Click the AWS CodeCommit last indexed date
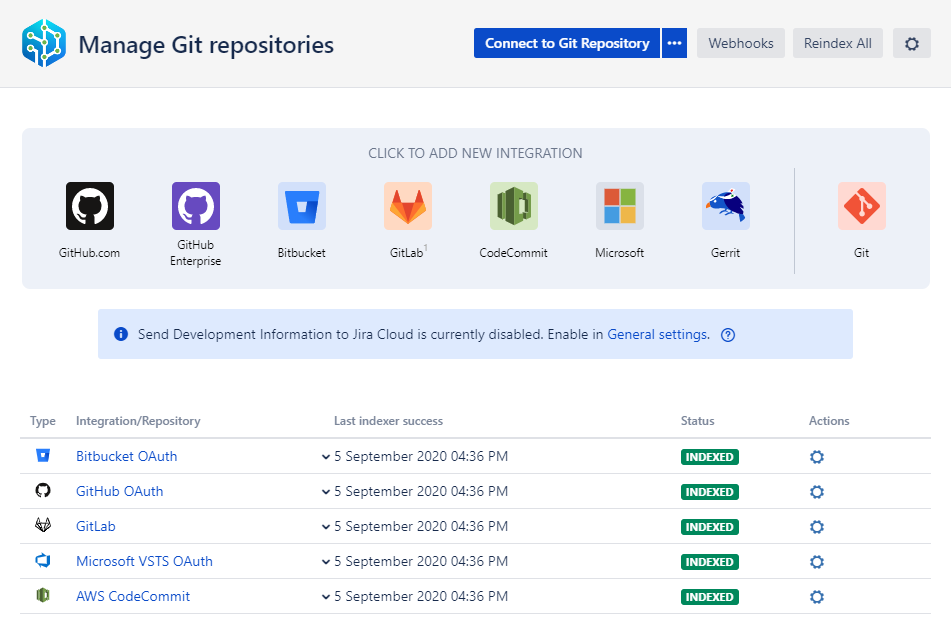 [x=421, y=596]
